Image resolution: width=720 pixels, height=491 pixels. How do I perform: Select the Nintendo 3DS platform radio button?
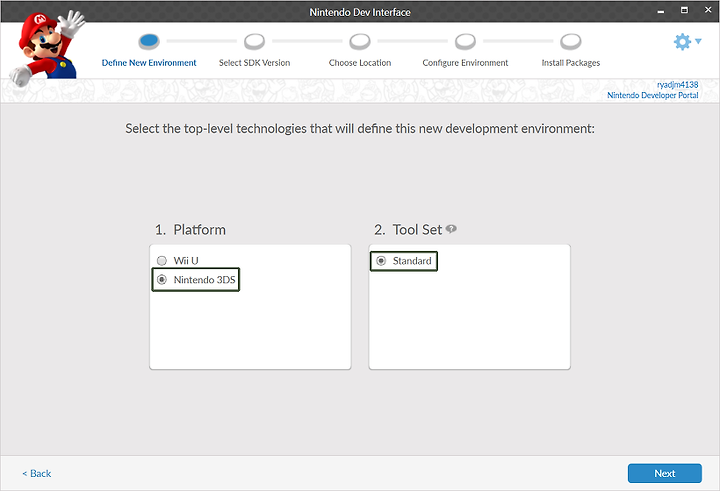(x=162, y=280)
